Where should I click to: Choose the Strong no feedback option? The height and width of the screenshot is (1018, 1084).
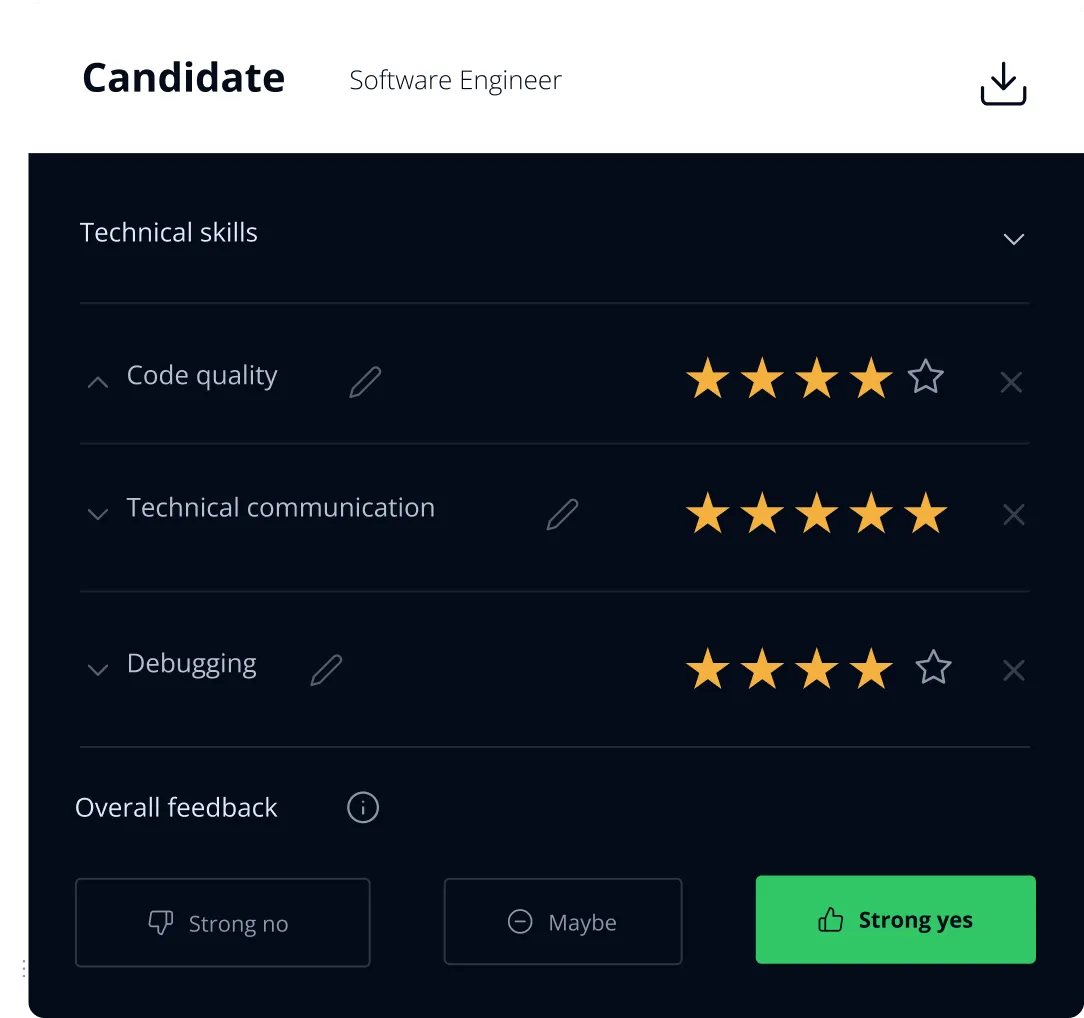(x=222, y=923)
